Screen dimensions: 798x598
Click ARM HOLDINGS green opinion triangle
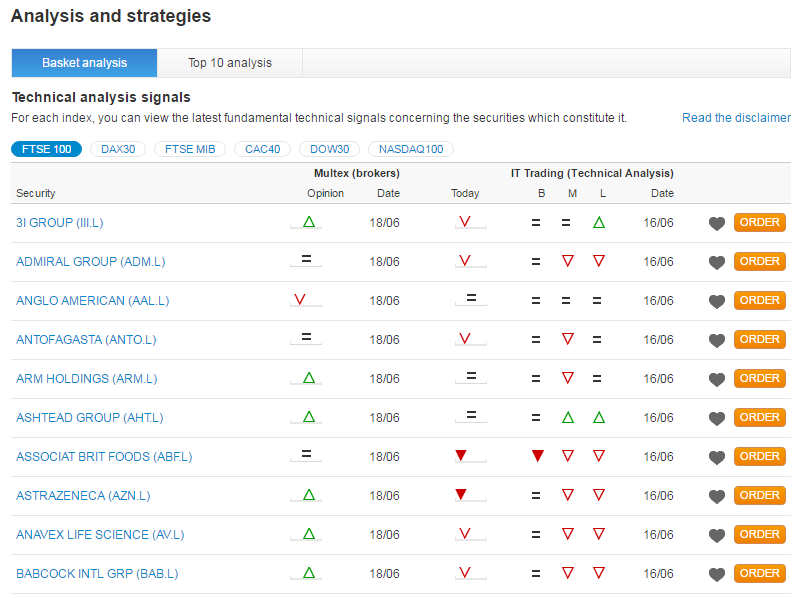click(x=309, y=378)
